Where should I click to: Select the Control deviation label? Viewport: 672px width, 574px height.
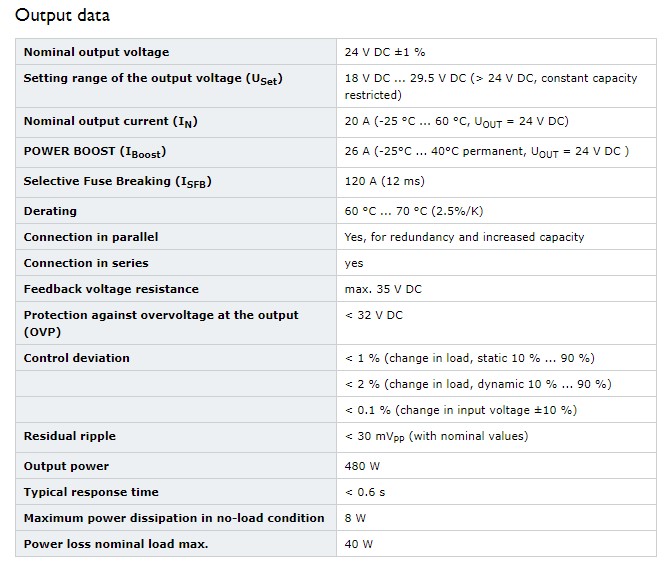76,358
